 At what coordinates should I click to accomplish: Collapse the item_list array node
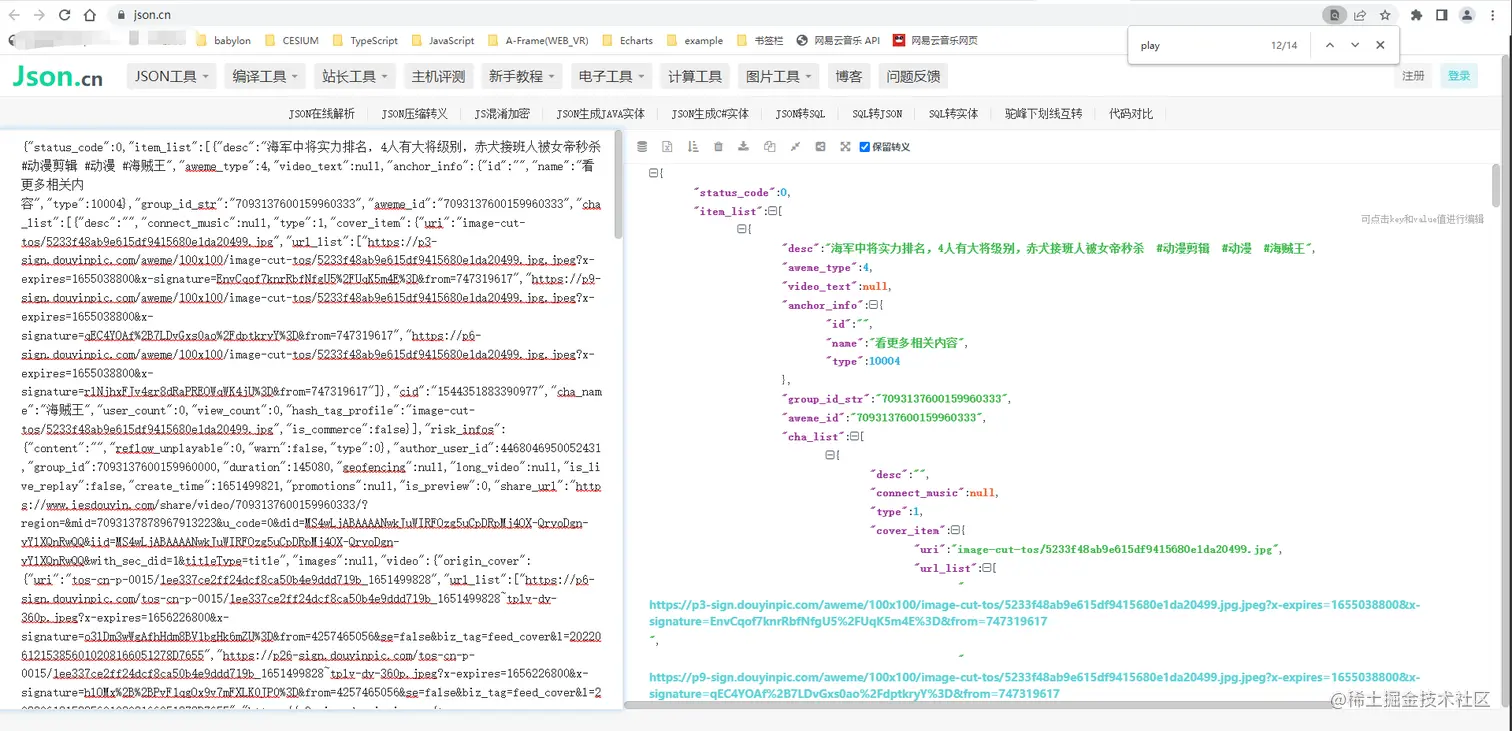coord(771,211)
